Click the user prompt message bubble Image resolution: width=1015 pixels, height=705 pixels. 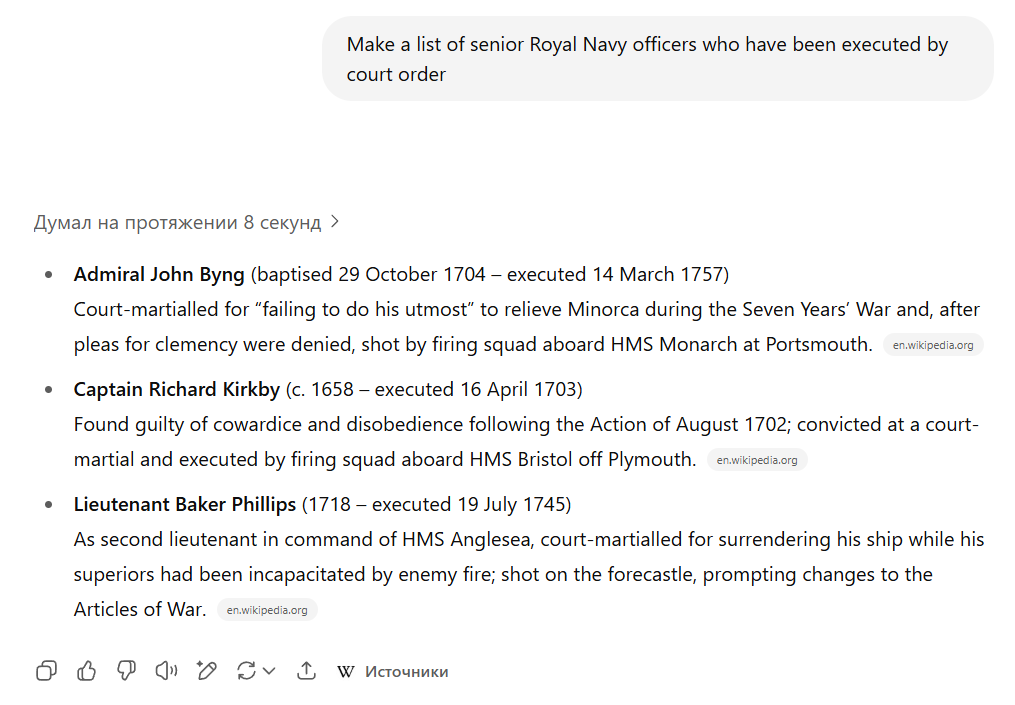pos(657,59)
